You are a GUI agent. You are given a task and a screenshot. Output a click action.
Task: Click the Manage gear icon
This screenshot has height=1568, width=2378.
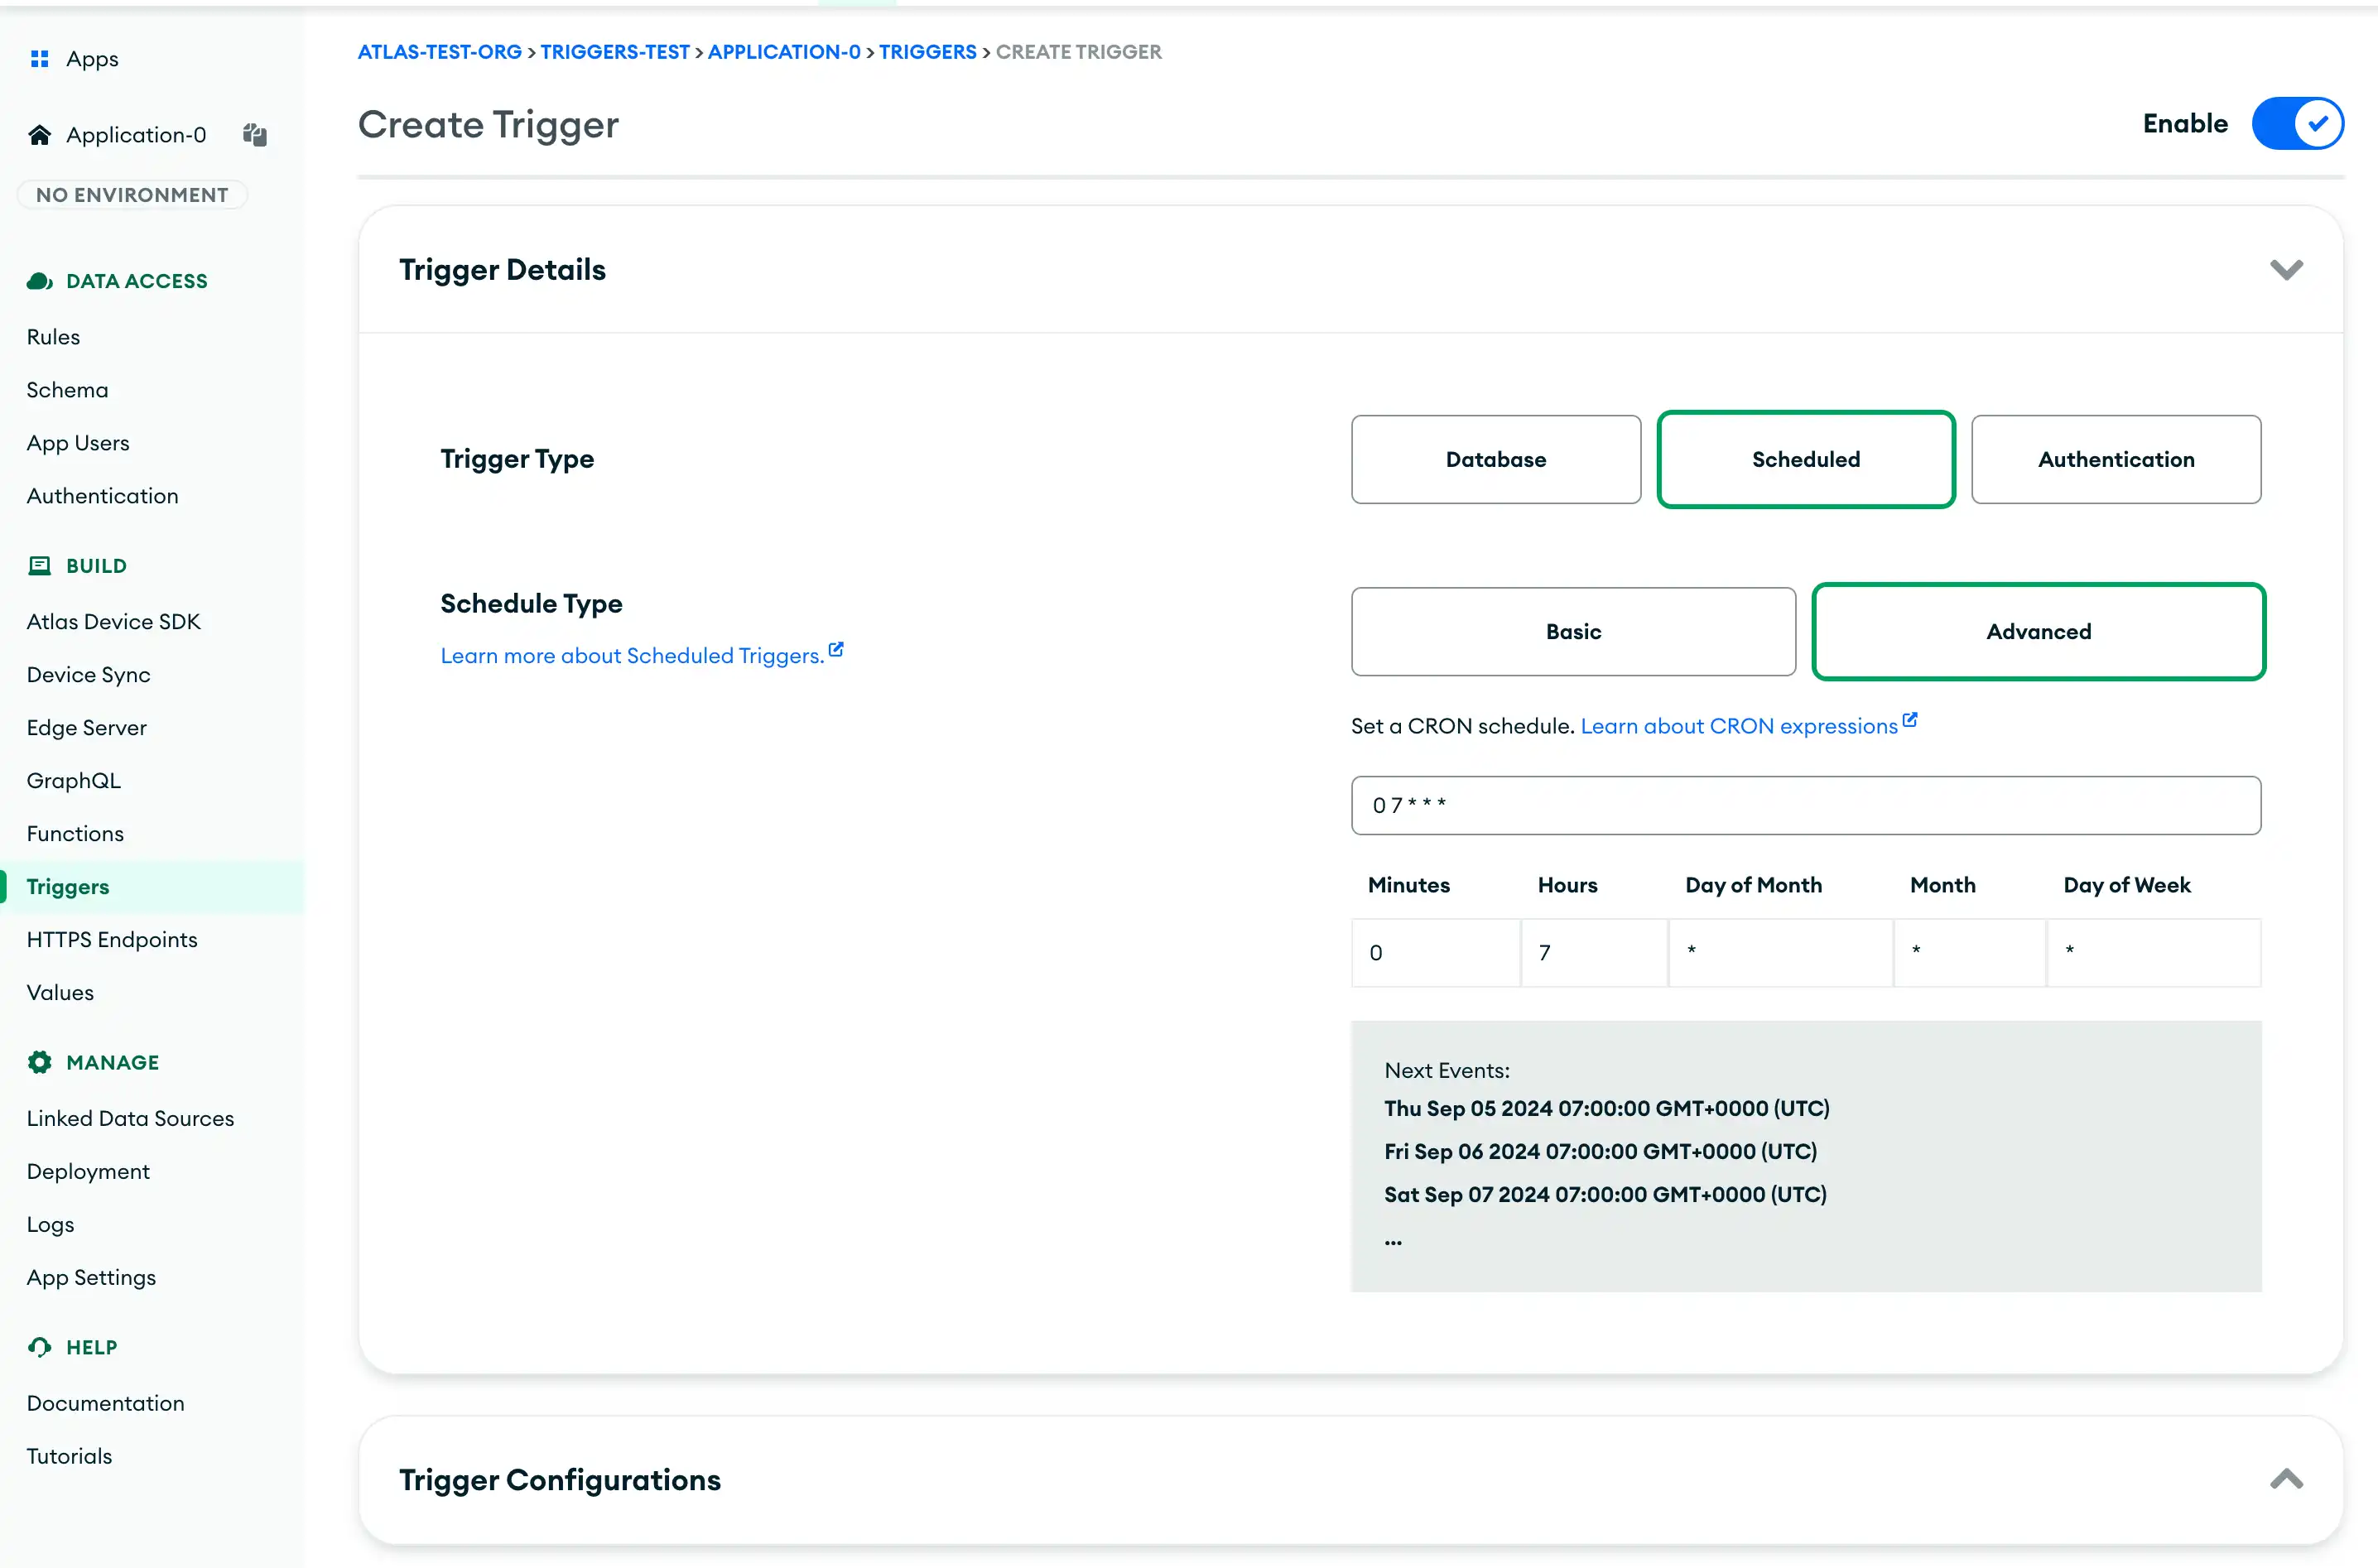39,1062
